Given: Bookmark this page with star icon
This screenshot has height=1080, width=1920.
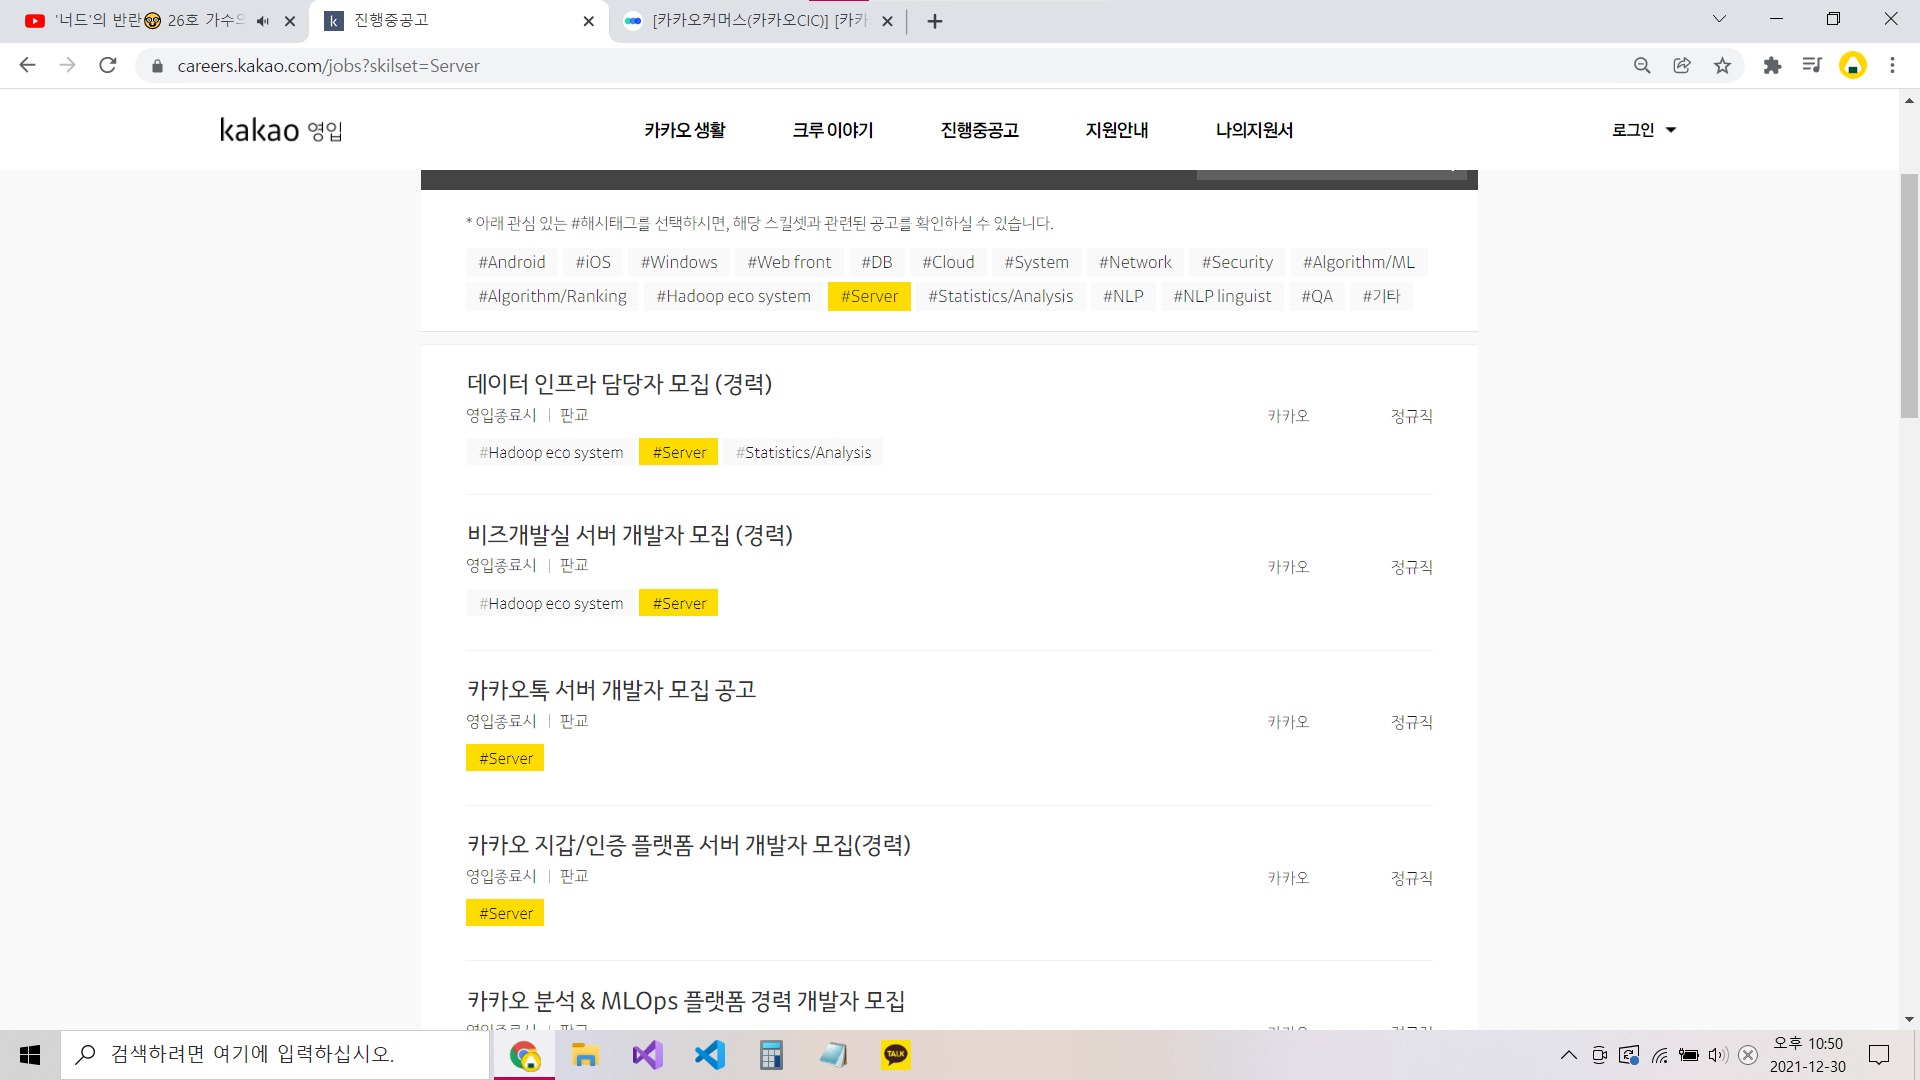Looking at the screenshot, I should (1722, 66).
